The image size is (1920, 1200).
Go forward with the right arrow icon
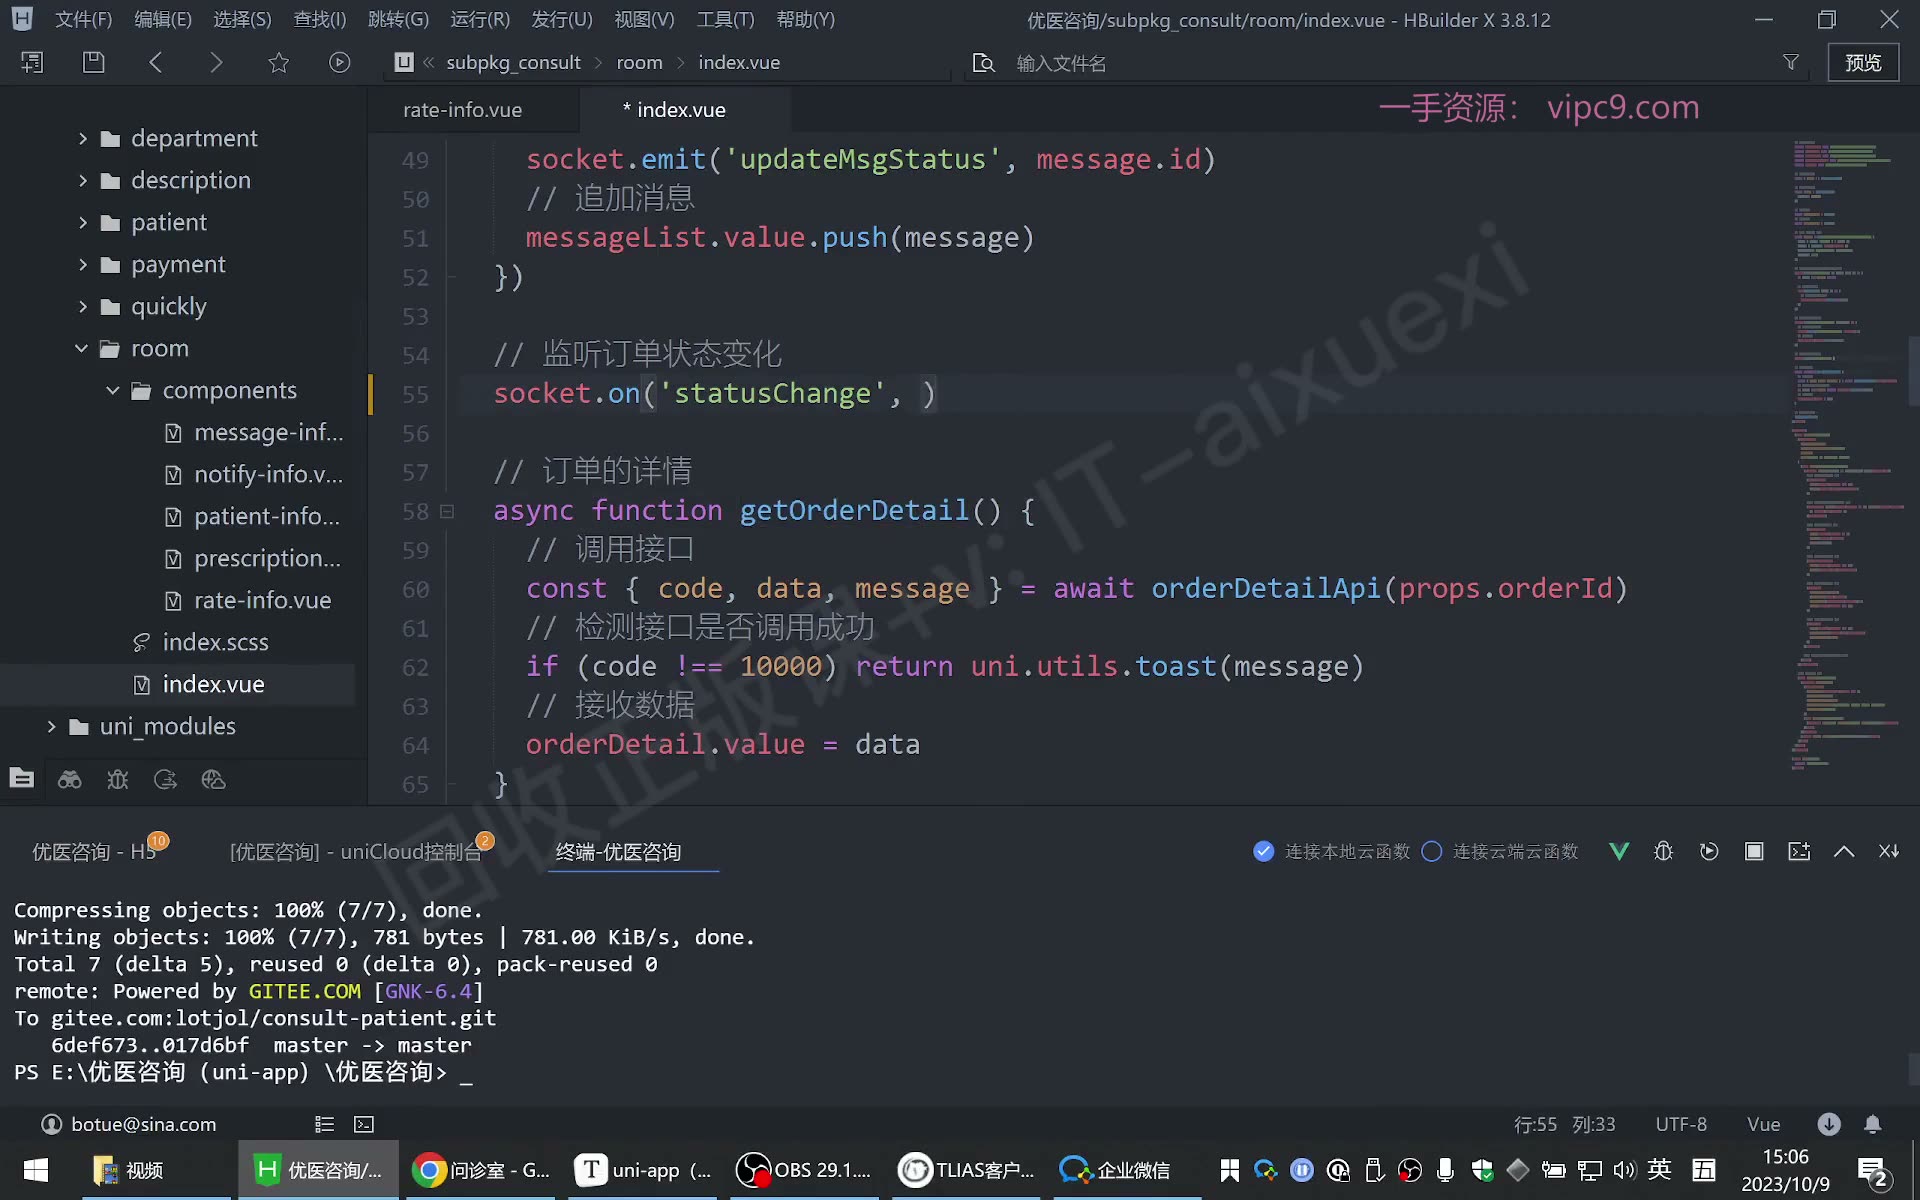point(216,62)
